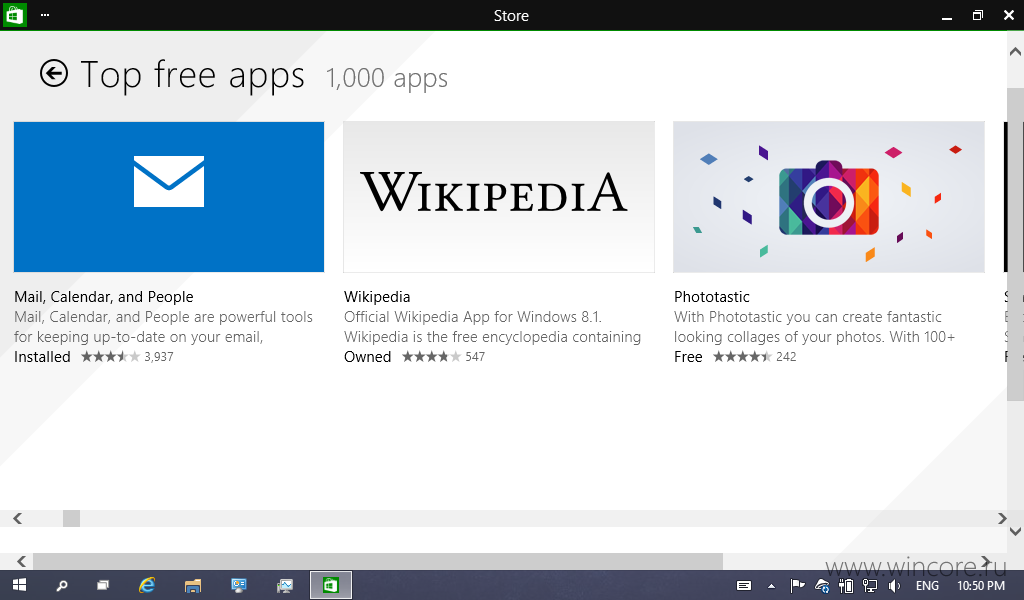Click the app list horizontal scroll left arrow
1024x600 pixels.
18,518
